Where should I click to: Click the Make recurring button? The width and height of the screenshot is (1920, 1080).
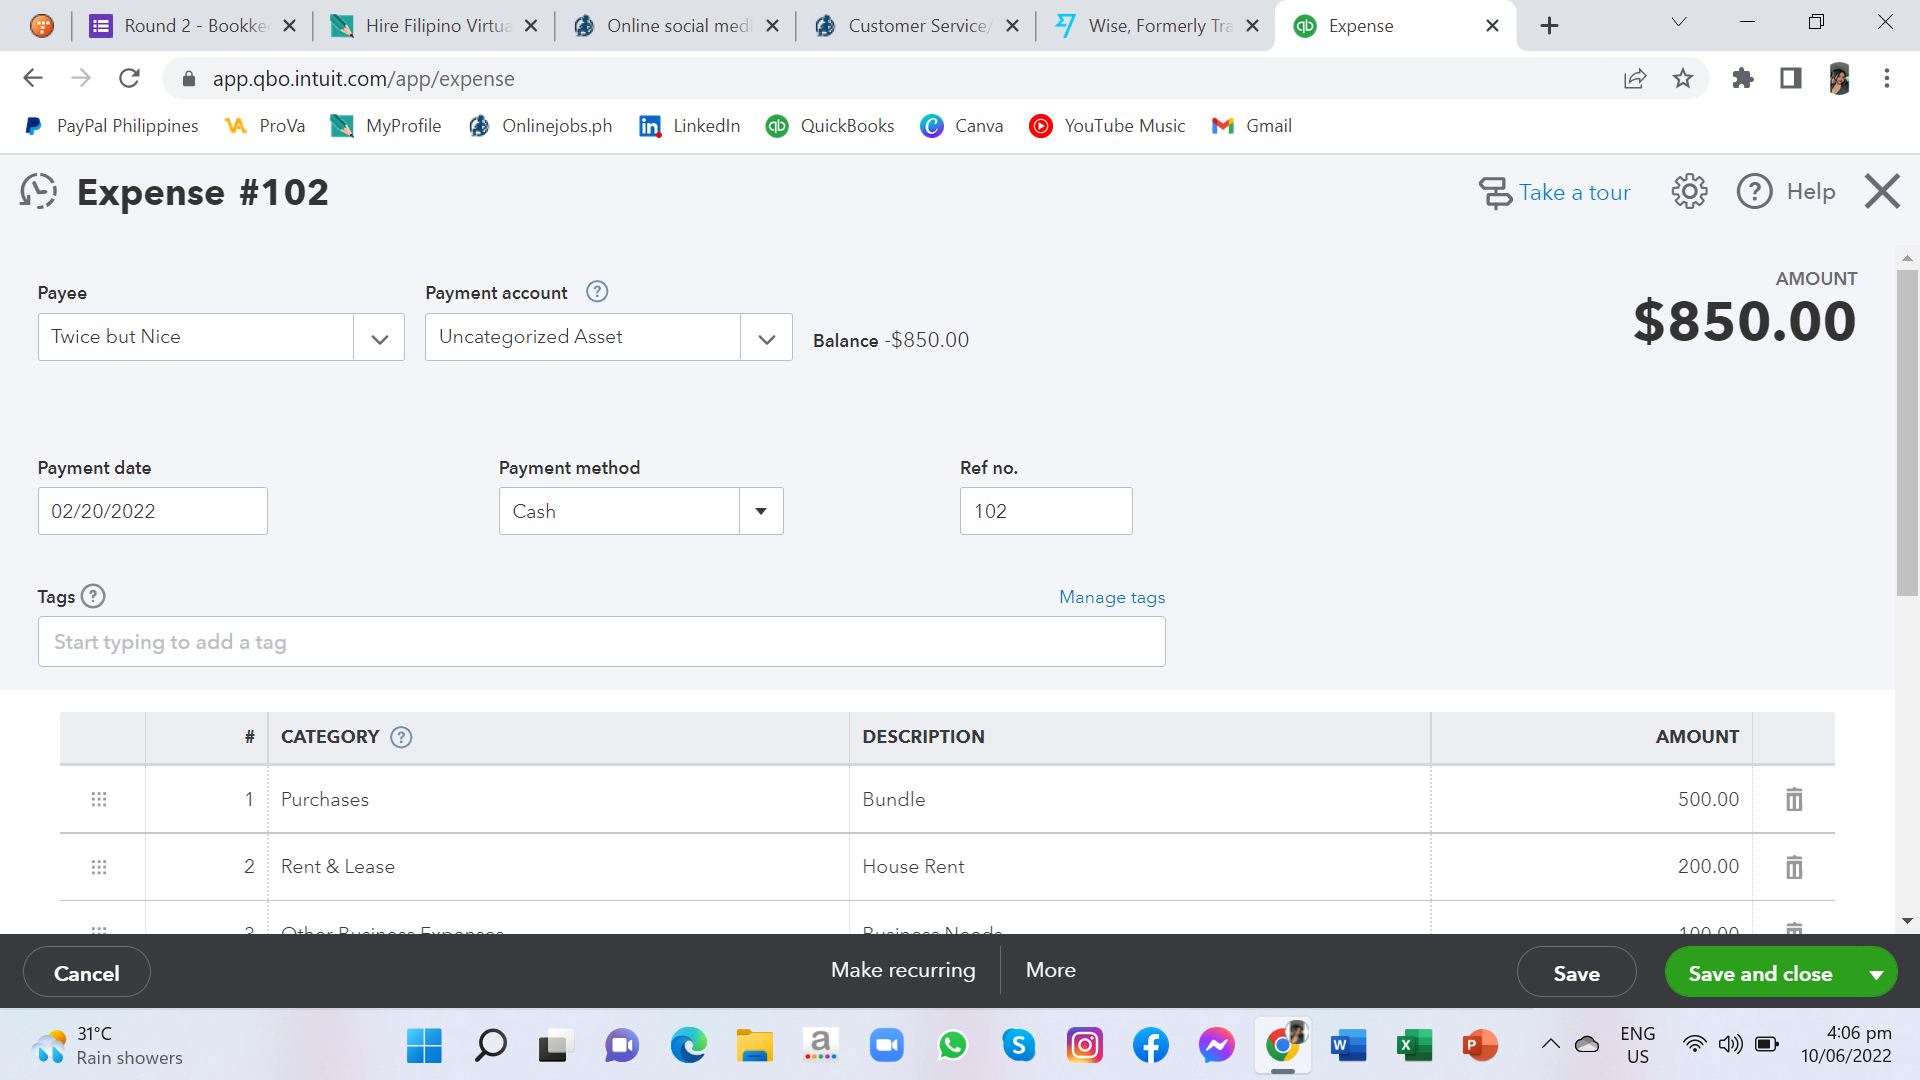tap(903, 970)
